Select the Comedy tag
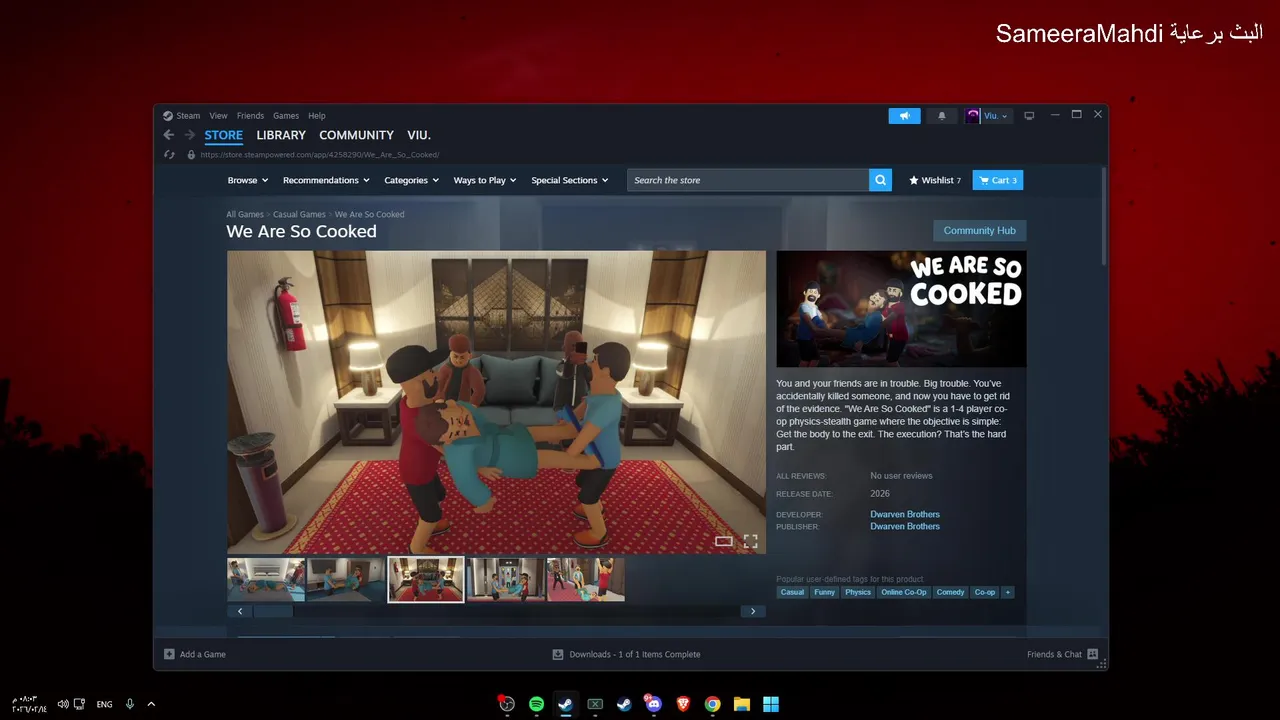Image resolution: width=1280 pixels, height=720 pixels. [x=951, y=592]
